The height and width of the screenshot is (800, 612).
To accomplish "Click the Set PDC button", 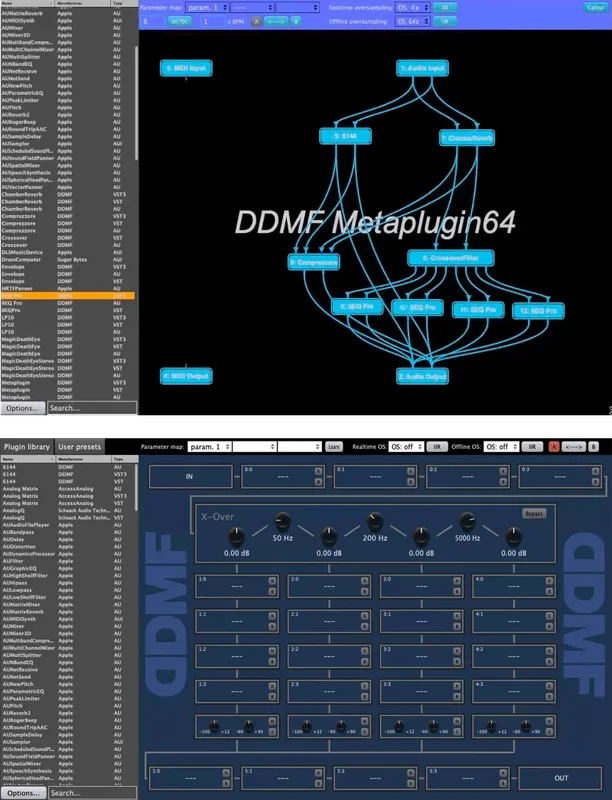I will coord(180,21).
